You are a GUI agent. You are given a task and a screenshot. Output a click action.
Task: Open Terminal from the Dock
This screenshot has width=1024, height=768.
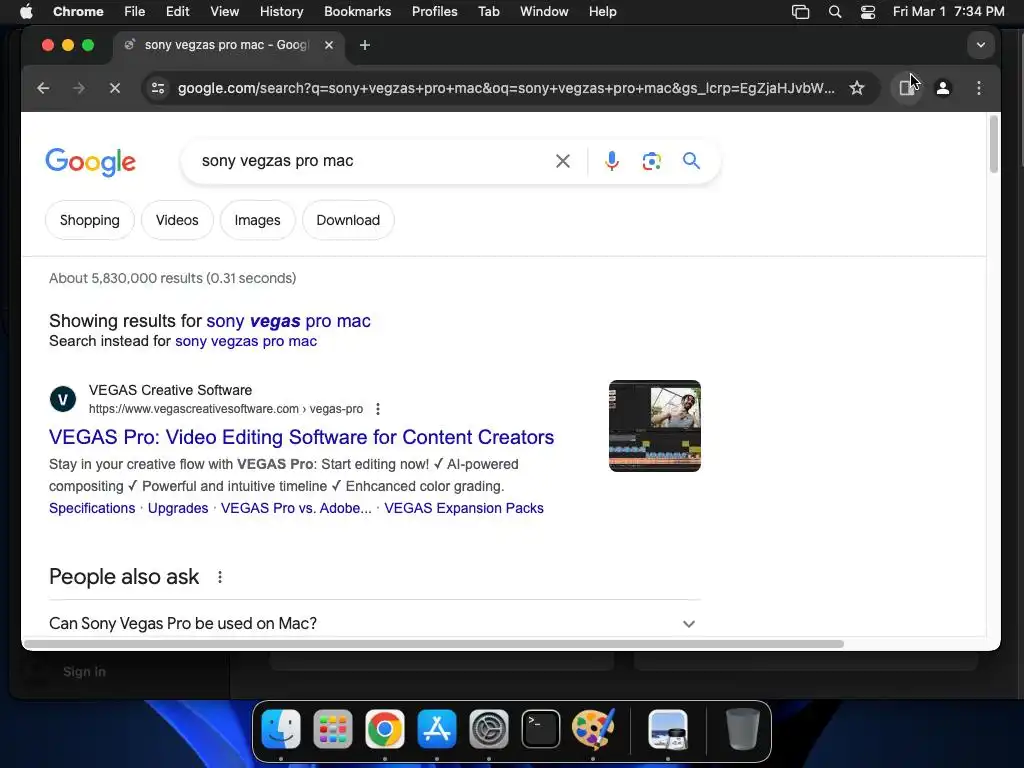pos(541,729)
